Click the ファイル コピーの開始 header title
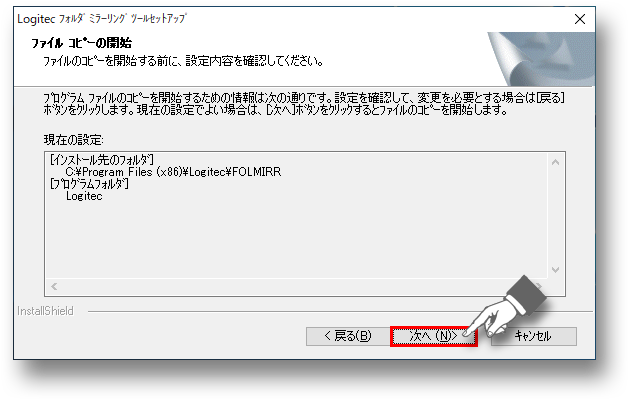Screen dimensions: 630x401 pos(82,43)
